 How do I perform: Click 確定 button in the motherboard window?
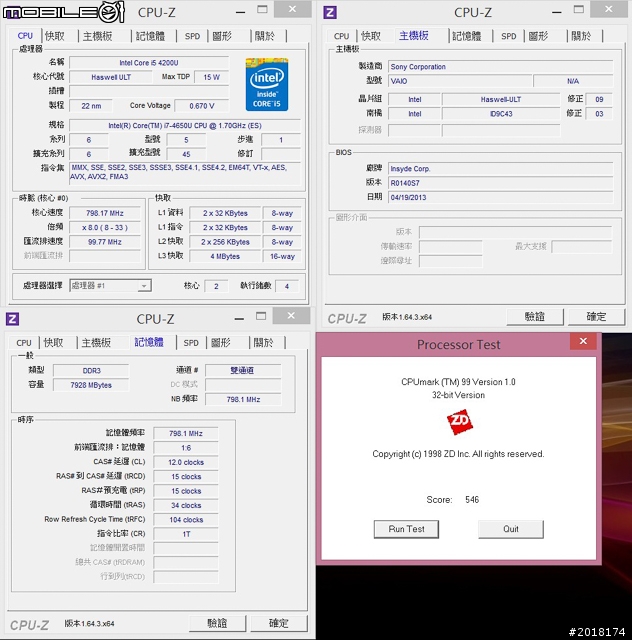596,317
